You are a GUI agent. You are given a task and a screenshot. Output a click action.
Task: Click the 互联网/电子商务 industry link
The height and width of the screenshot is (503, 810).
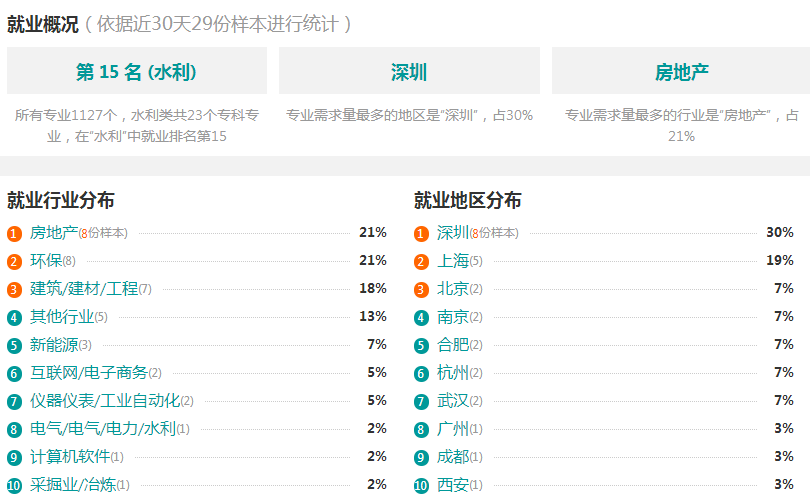pyautogui.click(x=89, y=372)
